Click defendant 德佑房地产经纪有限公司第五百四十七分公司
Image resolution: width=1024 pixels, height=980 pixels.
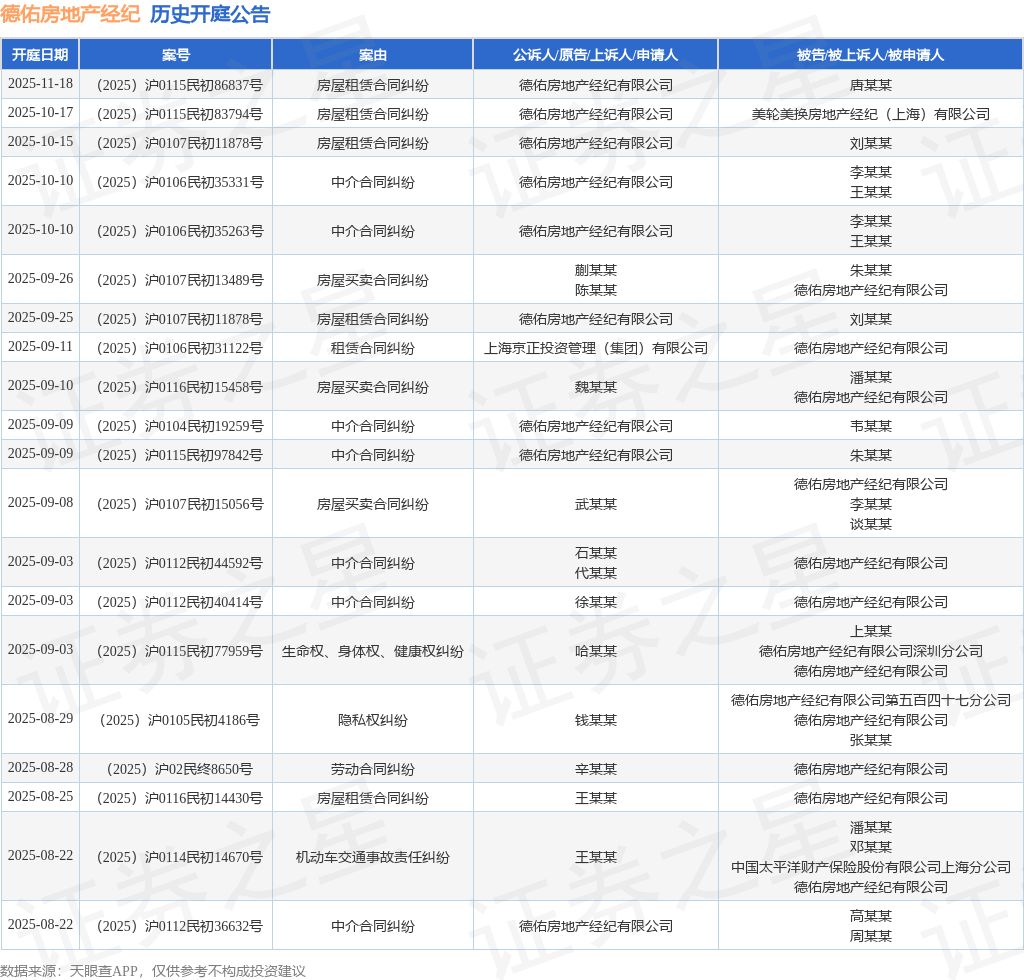point(871,701)
